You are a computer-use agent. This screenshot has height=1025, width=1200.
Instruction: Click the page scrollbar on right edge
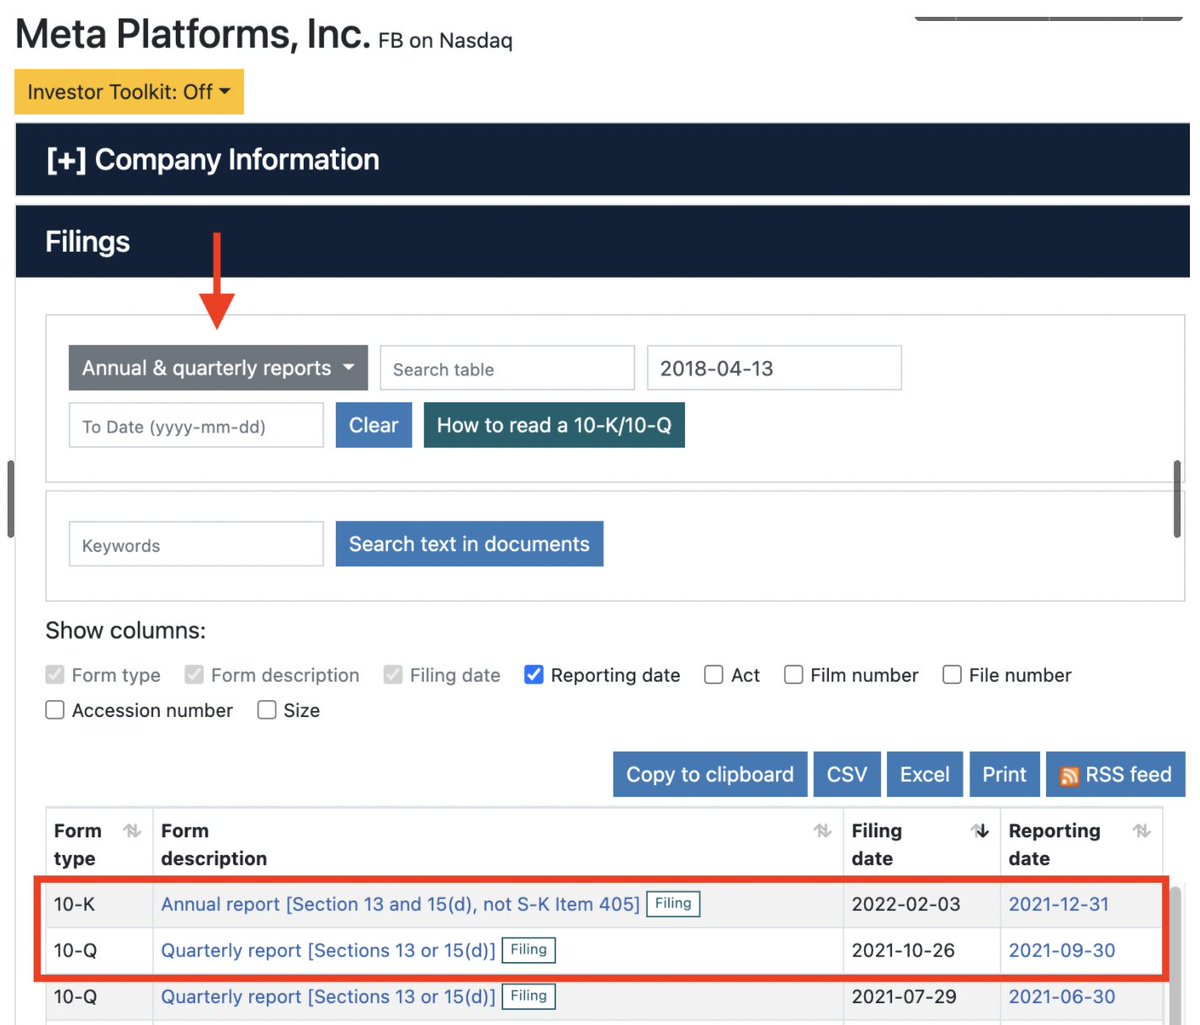(1177, 500)
